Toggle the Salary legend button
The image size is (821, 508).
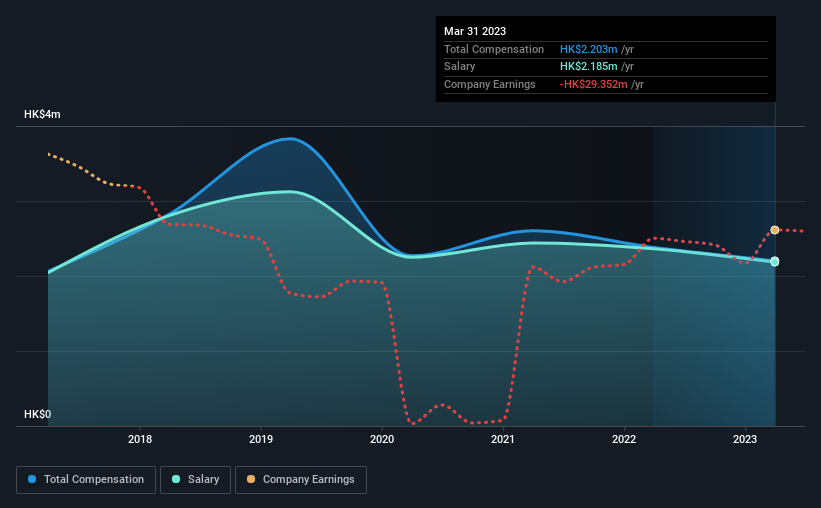(x=195, y=480)
